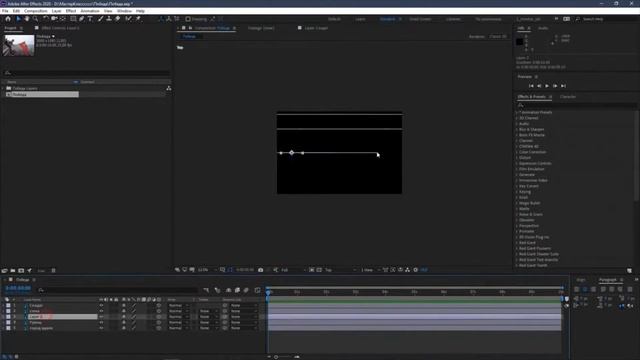Select the Hand tool

coord(27,19)
